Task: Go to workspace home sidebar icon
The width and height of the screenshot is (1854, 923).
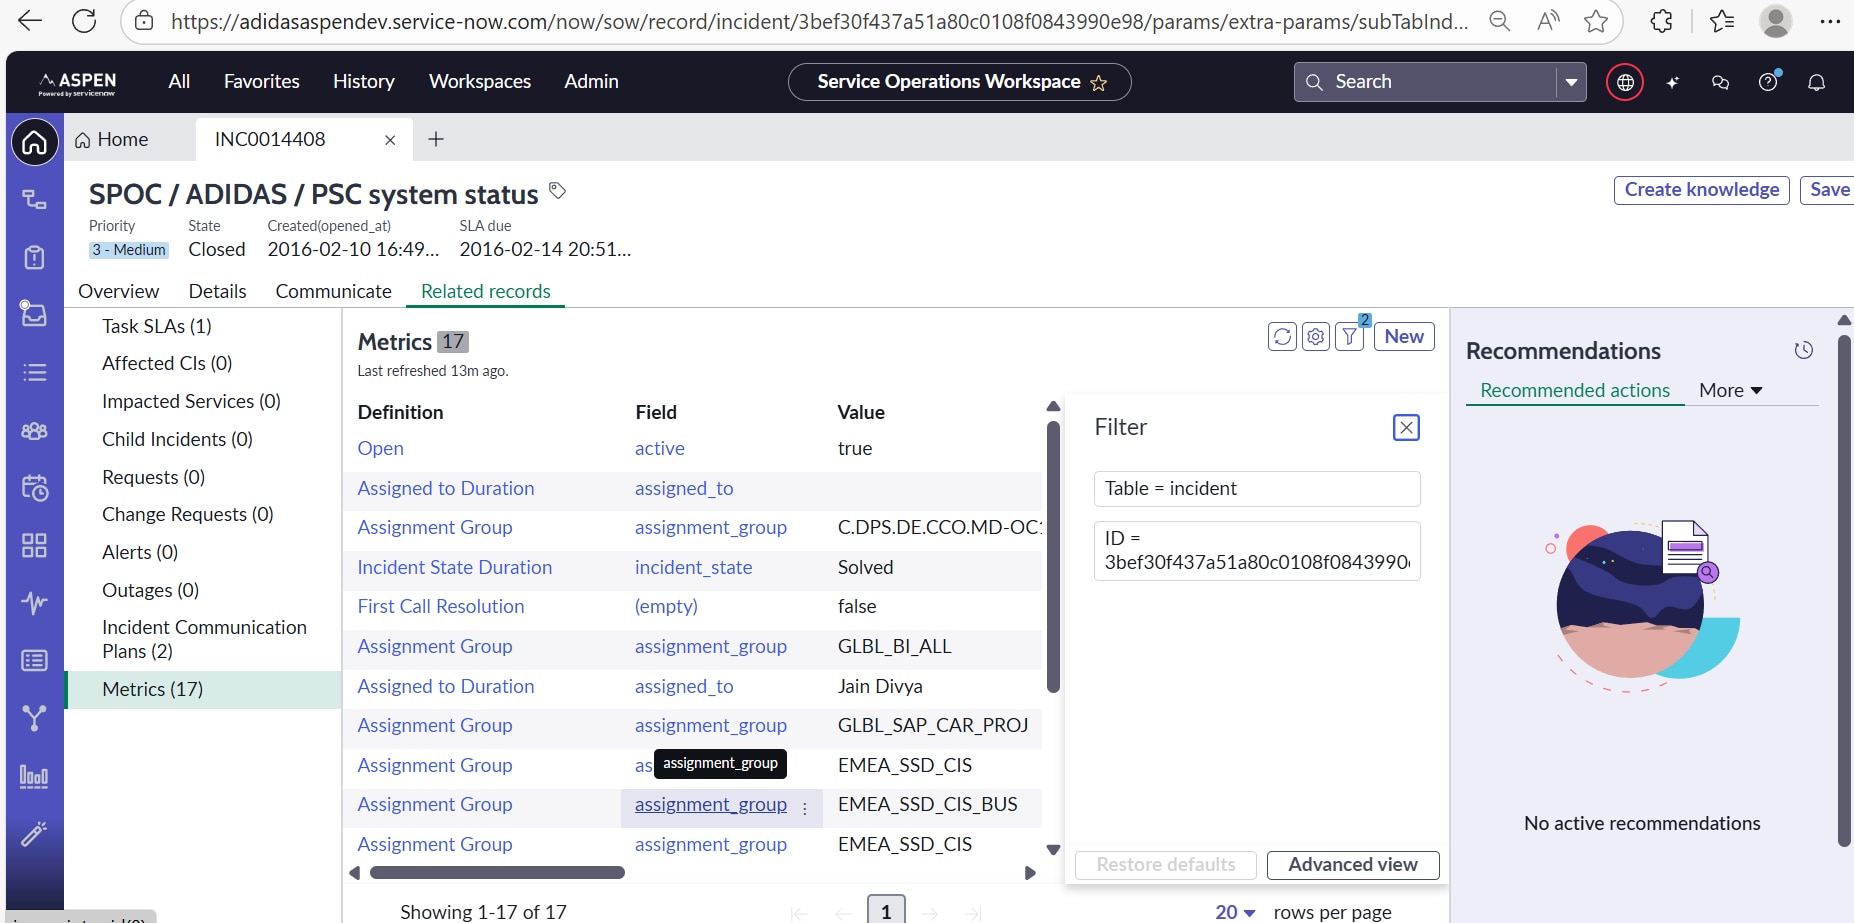Action: (x=34, y=143)
